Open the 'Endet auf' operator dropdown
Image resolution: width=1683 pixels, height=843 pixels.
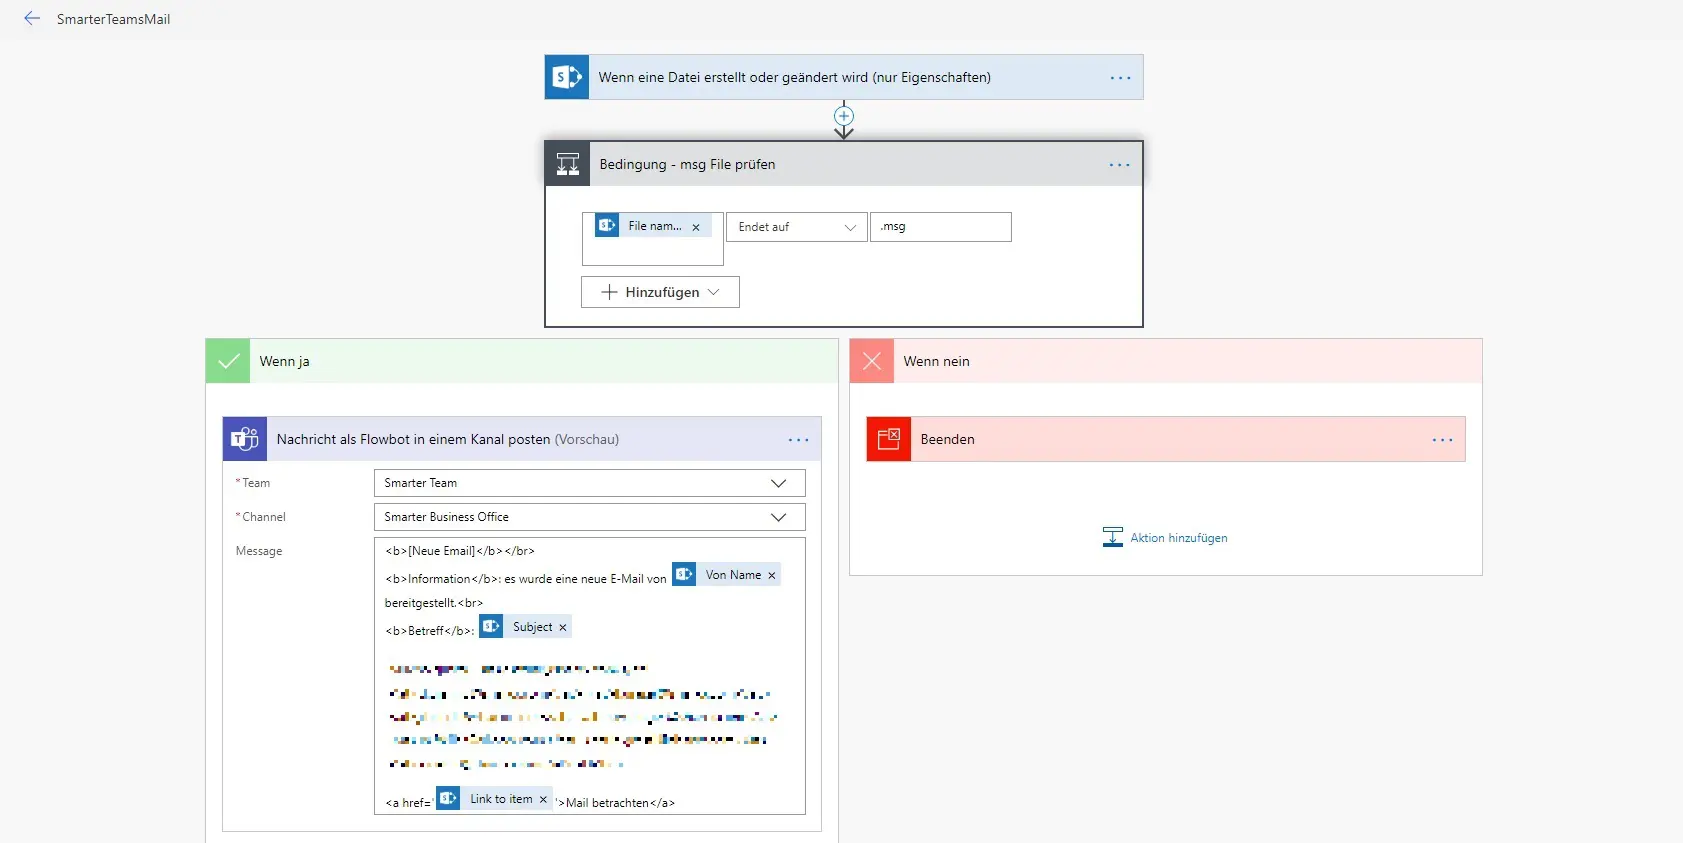[796, 227]
